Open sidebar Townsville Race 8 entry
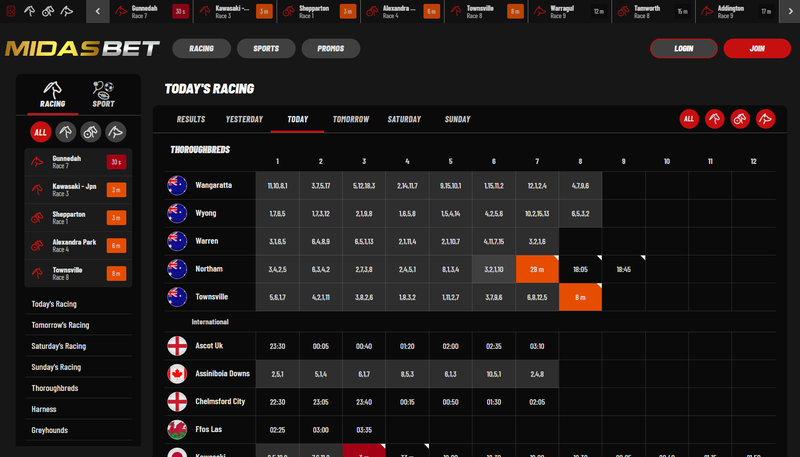Screen dimensions: 800x457 (x=78, y=273)
